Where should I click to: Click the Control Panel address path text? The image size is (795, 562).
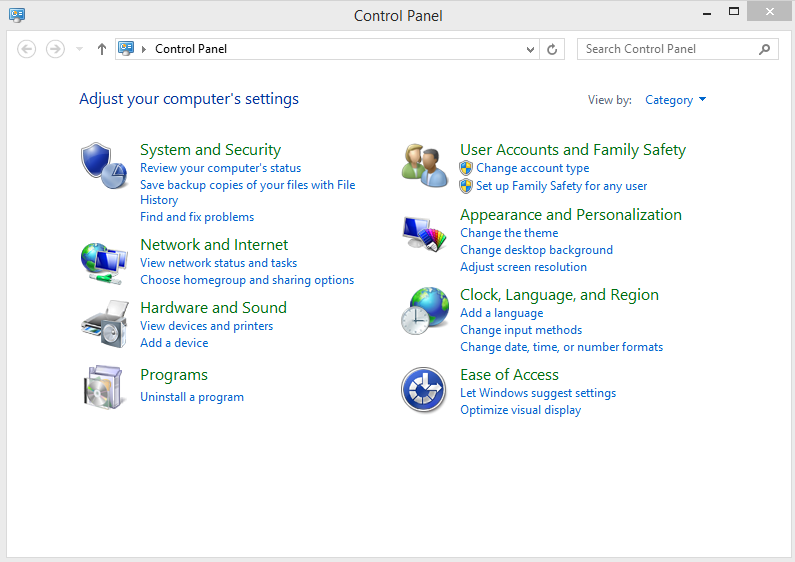point(191,49)
